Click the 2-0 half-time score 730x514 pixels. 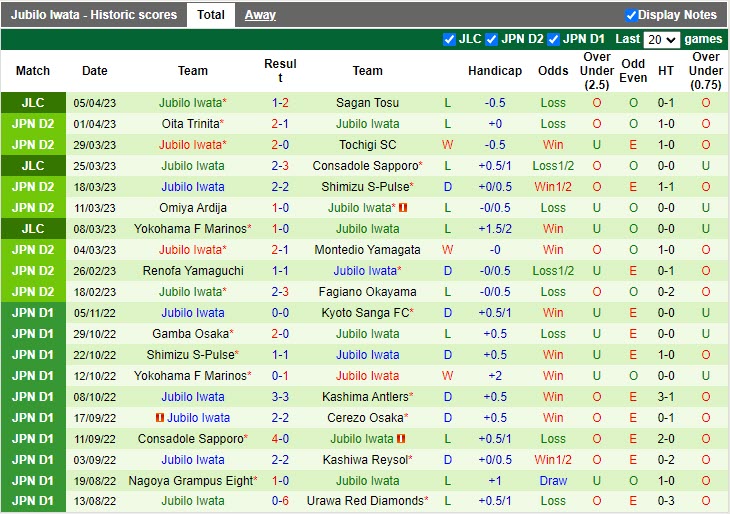coord(666,439)
